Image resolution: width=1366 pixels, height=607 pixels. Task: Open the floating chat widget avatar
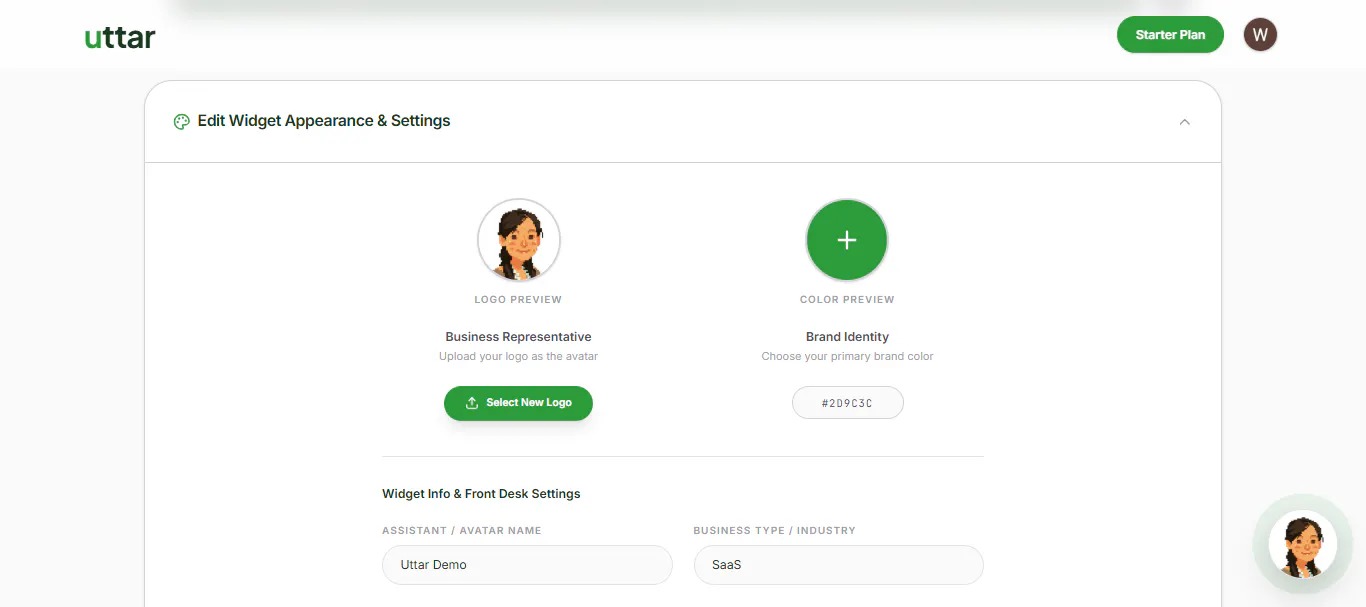(1302, 544)
